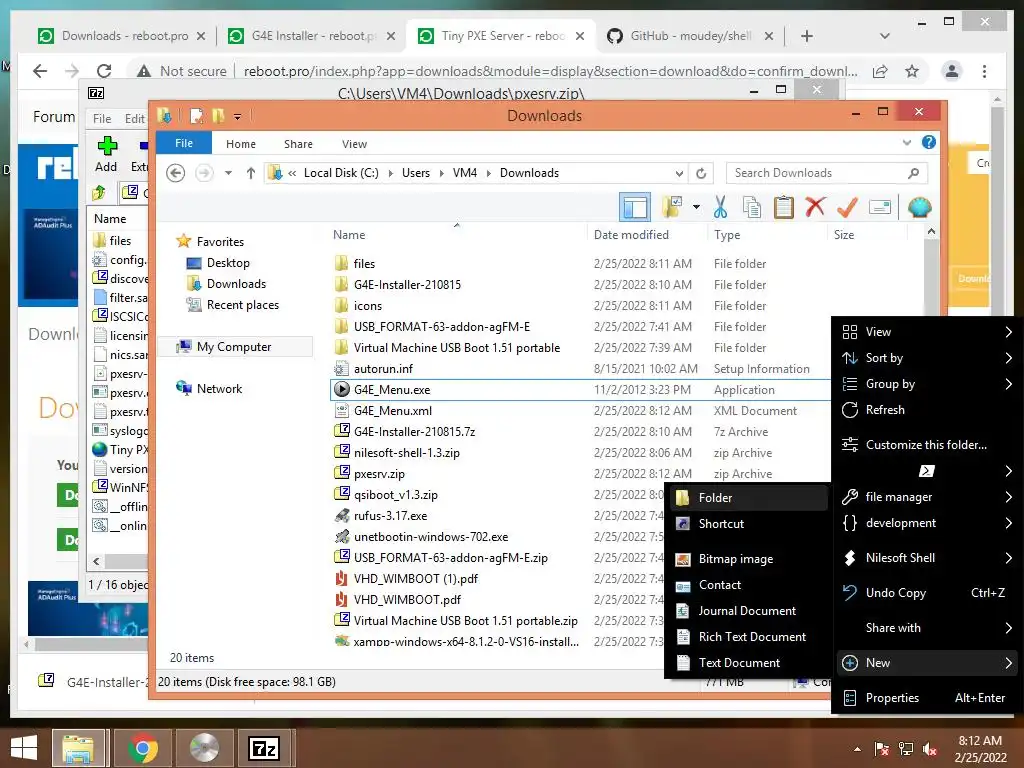Select Recent places in Favorites
The height and width of the screenshot is (768, 1024).
coord(242,304)
